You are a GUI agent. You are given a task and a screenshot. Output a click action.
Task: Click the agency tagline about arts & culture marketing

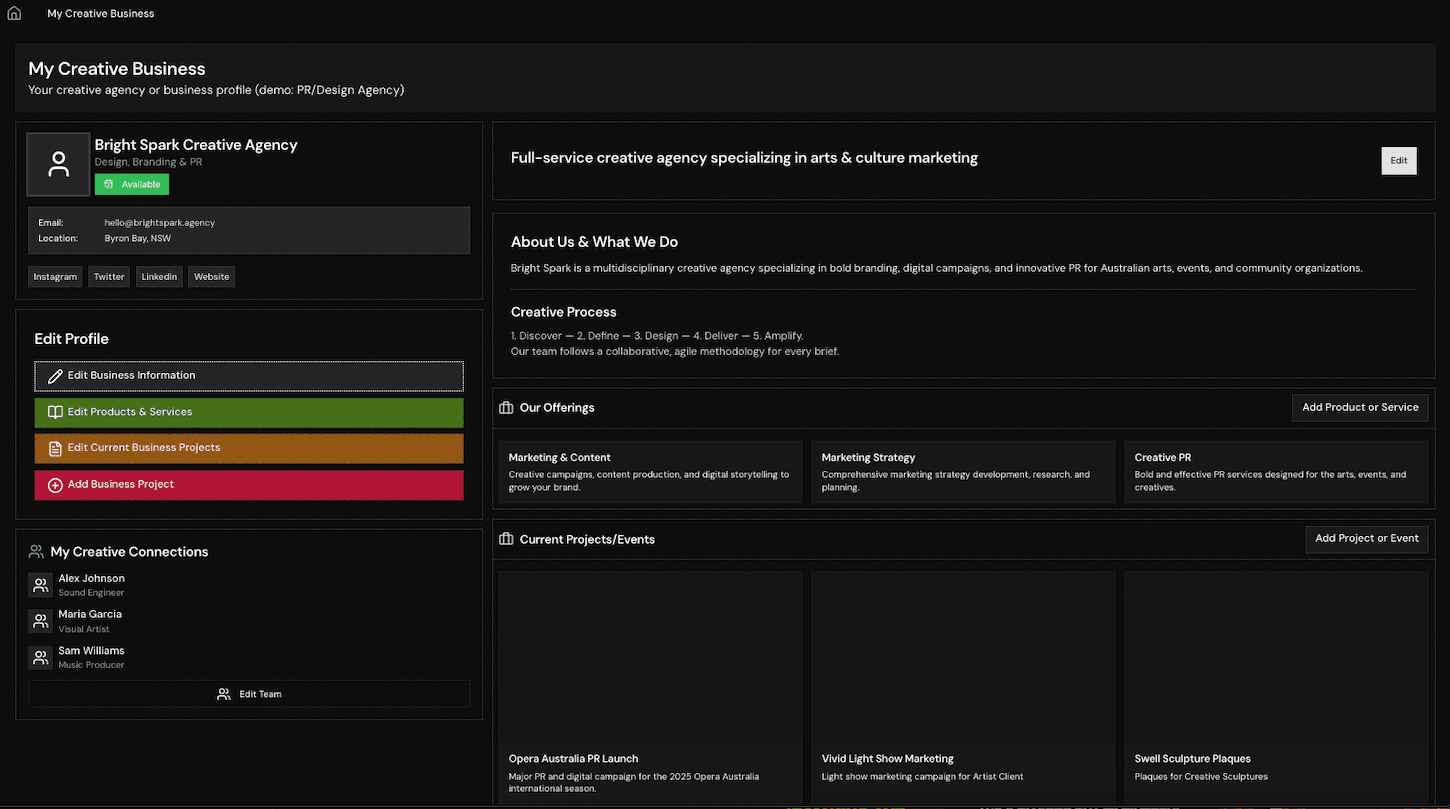(744, 158)
